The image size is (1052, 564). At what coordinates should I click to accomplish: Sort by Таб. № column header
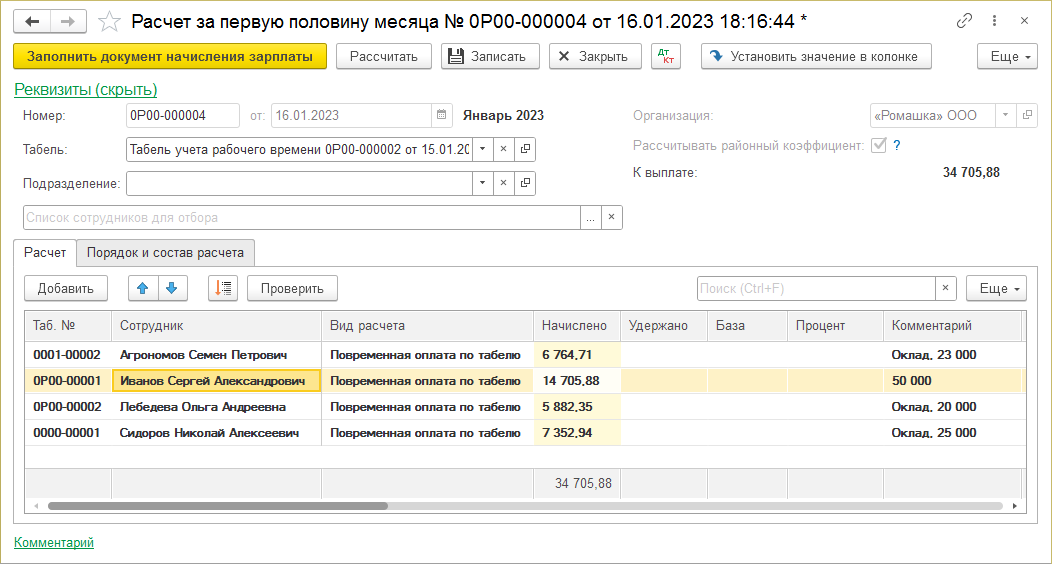(68, 326)
